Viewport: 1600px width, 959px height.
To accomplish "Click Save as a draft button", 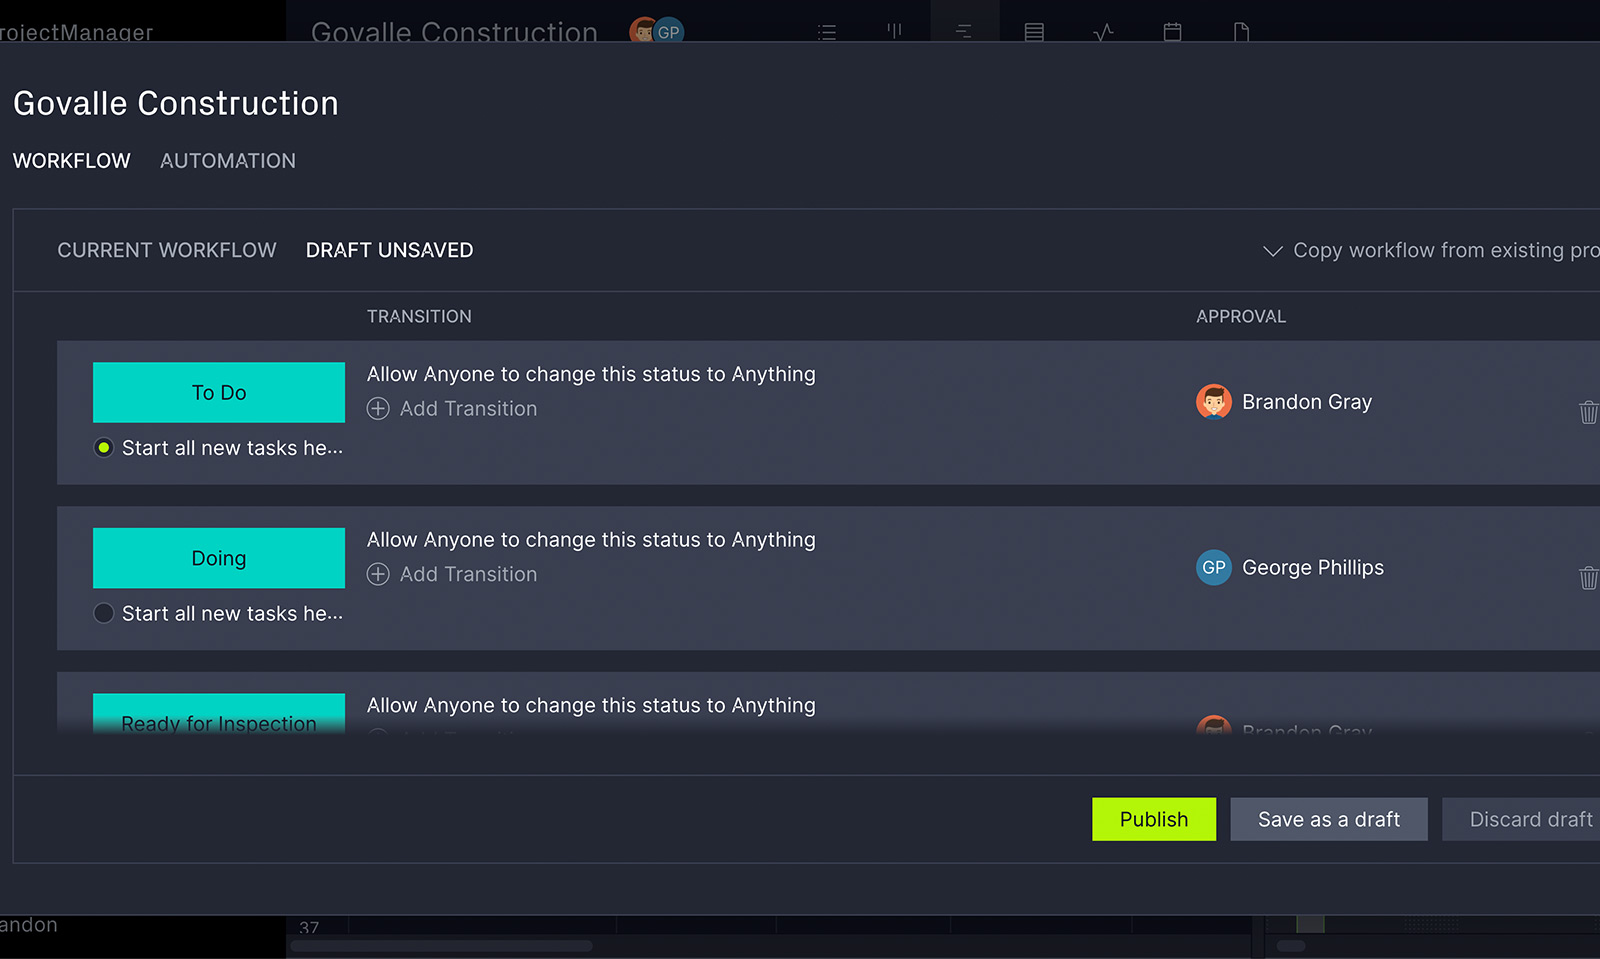I will (x=1329, y=819).
